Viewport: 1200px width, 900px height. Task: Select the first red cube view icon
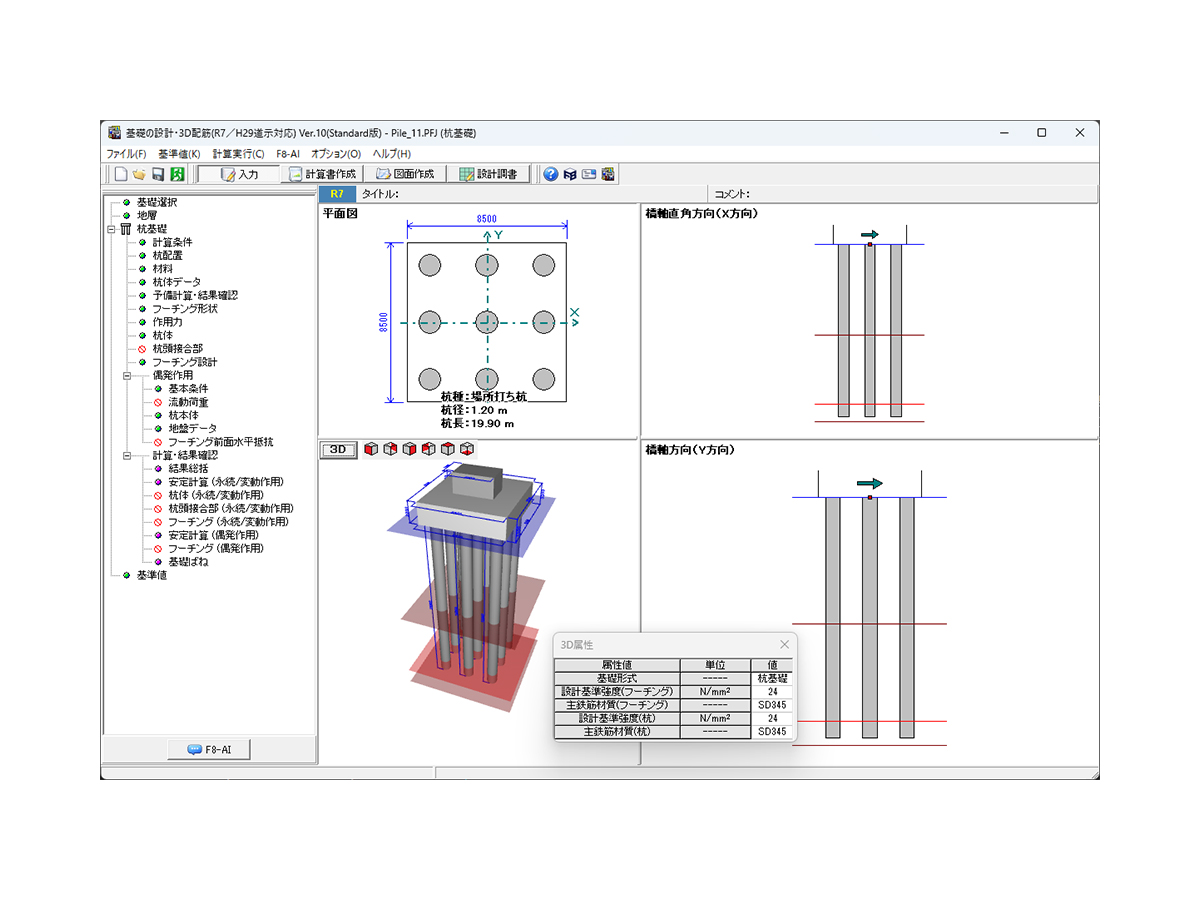pyautogui.click(x=370, y=449)
